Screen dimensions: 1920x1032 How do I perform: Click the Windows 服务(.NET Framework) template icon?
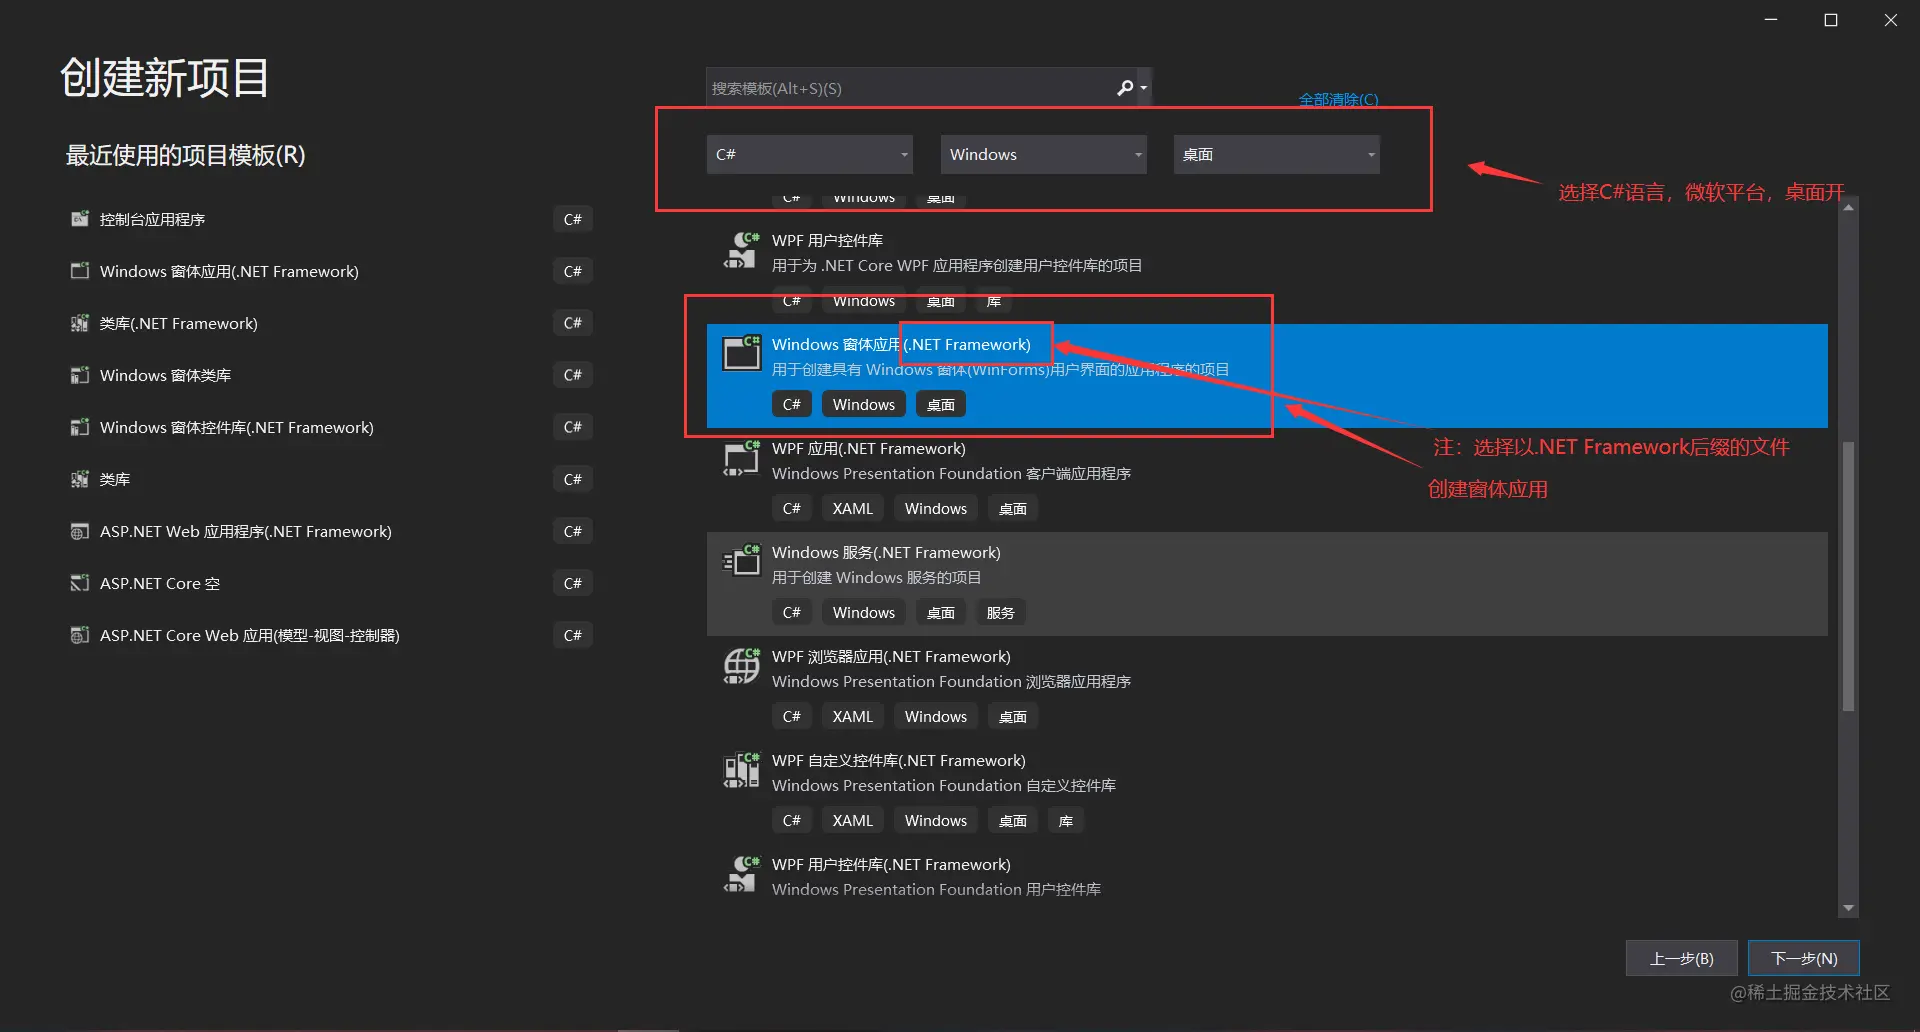pyautogui.click(x=741, y=561)
